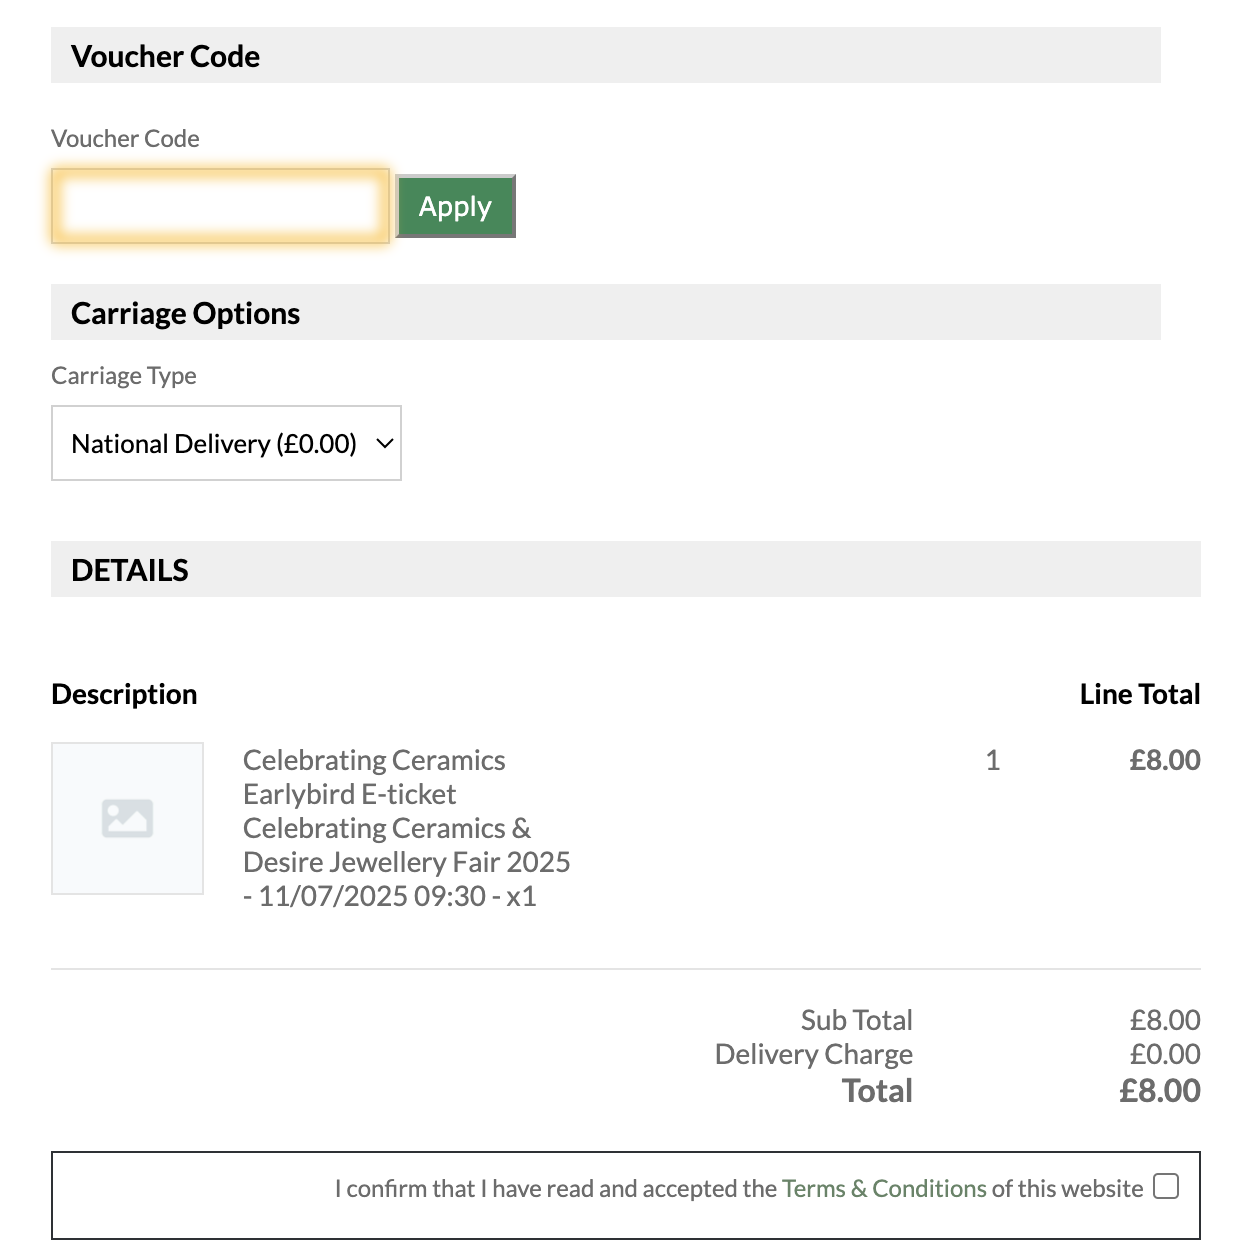Click the Sub Total label
The width and height of the screenshot is (1259, 1255).
coord(857,1020)
